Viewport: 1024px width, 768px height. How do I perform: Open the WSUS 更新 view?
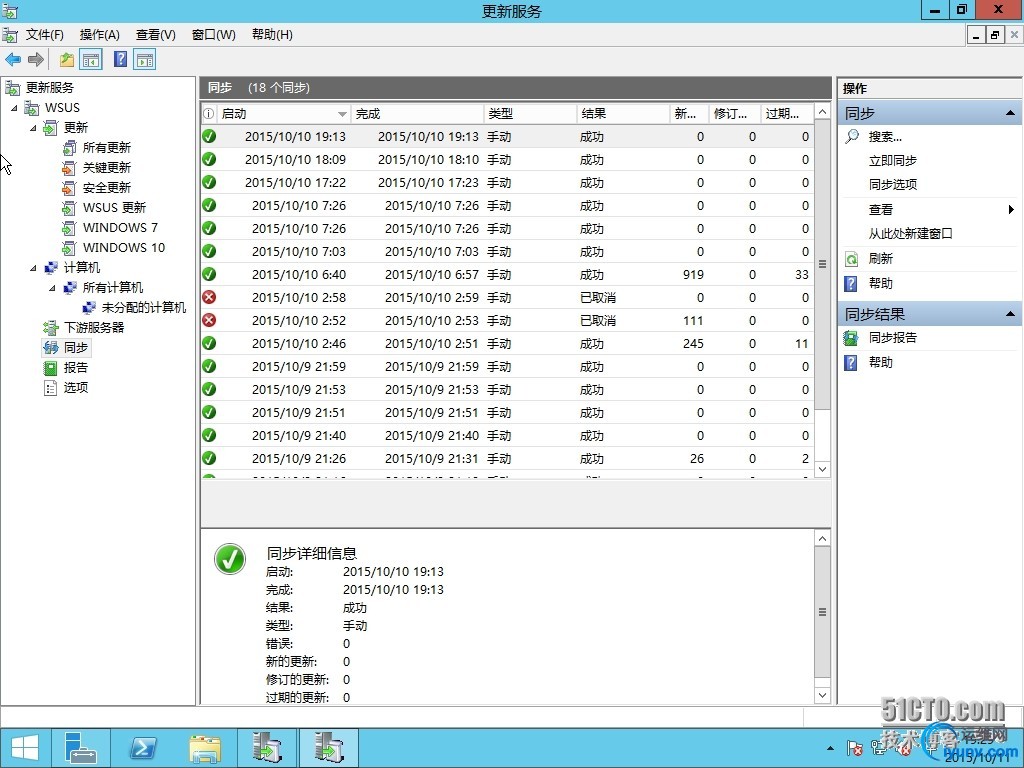pyautogui.click(x=114, y=208)
